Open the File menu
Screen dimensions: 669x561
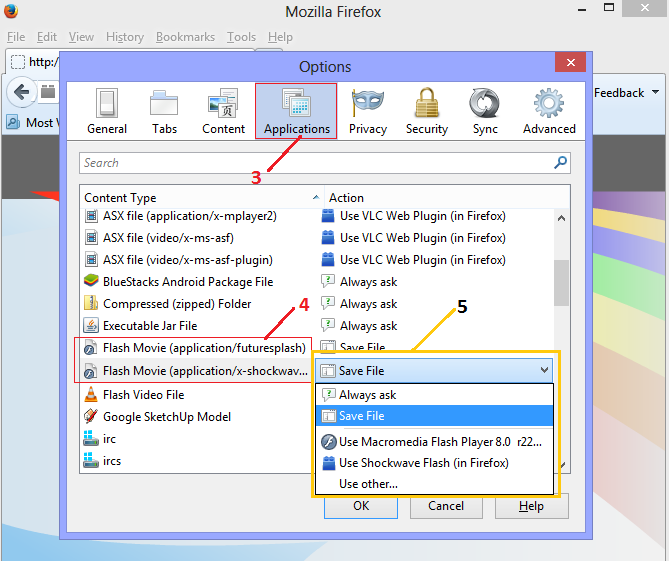pyautogui.click(x=16, y=37)
